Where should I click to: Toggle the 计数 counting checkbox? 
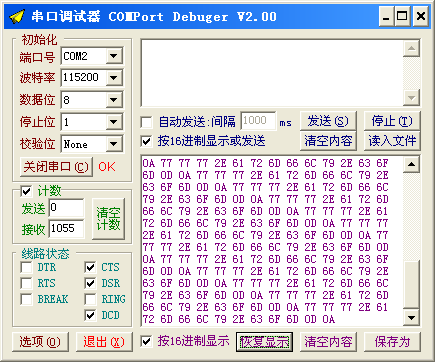26,191
